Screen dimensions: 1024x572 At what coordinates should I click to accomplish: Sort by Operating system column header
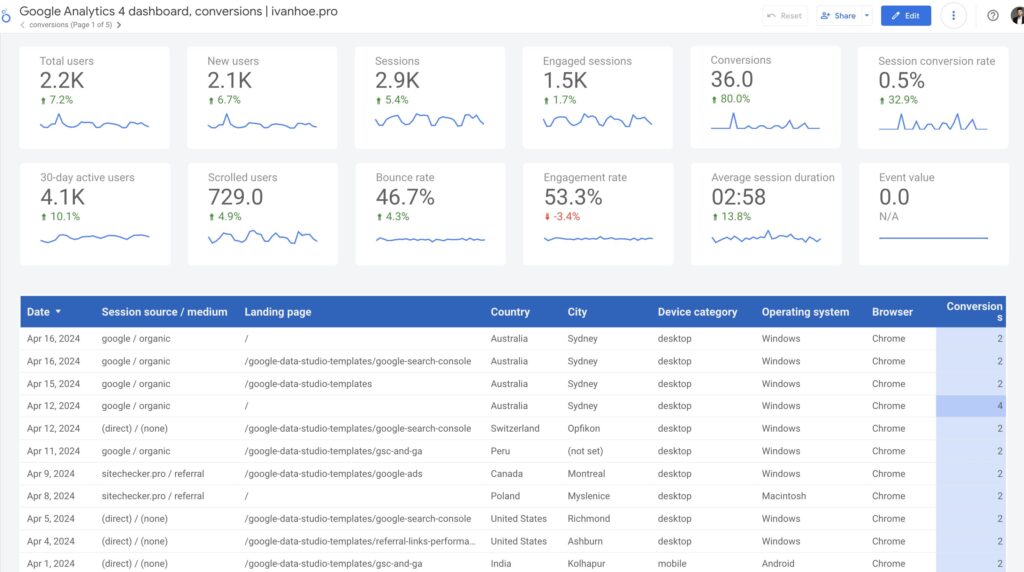click(x=805, y=312)
